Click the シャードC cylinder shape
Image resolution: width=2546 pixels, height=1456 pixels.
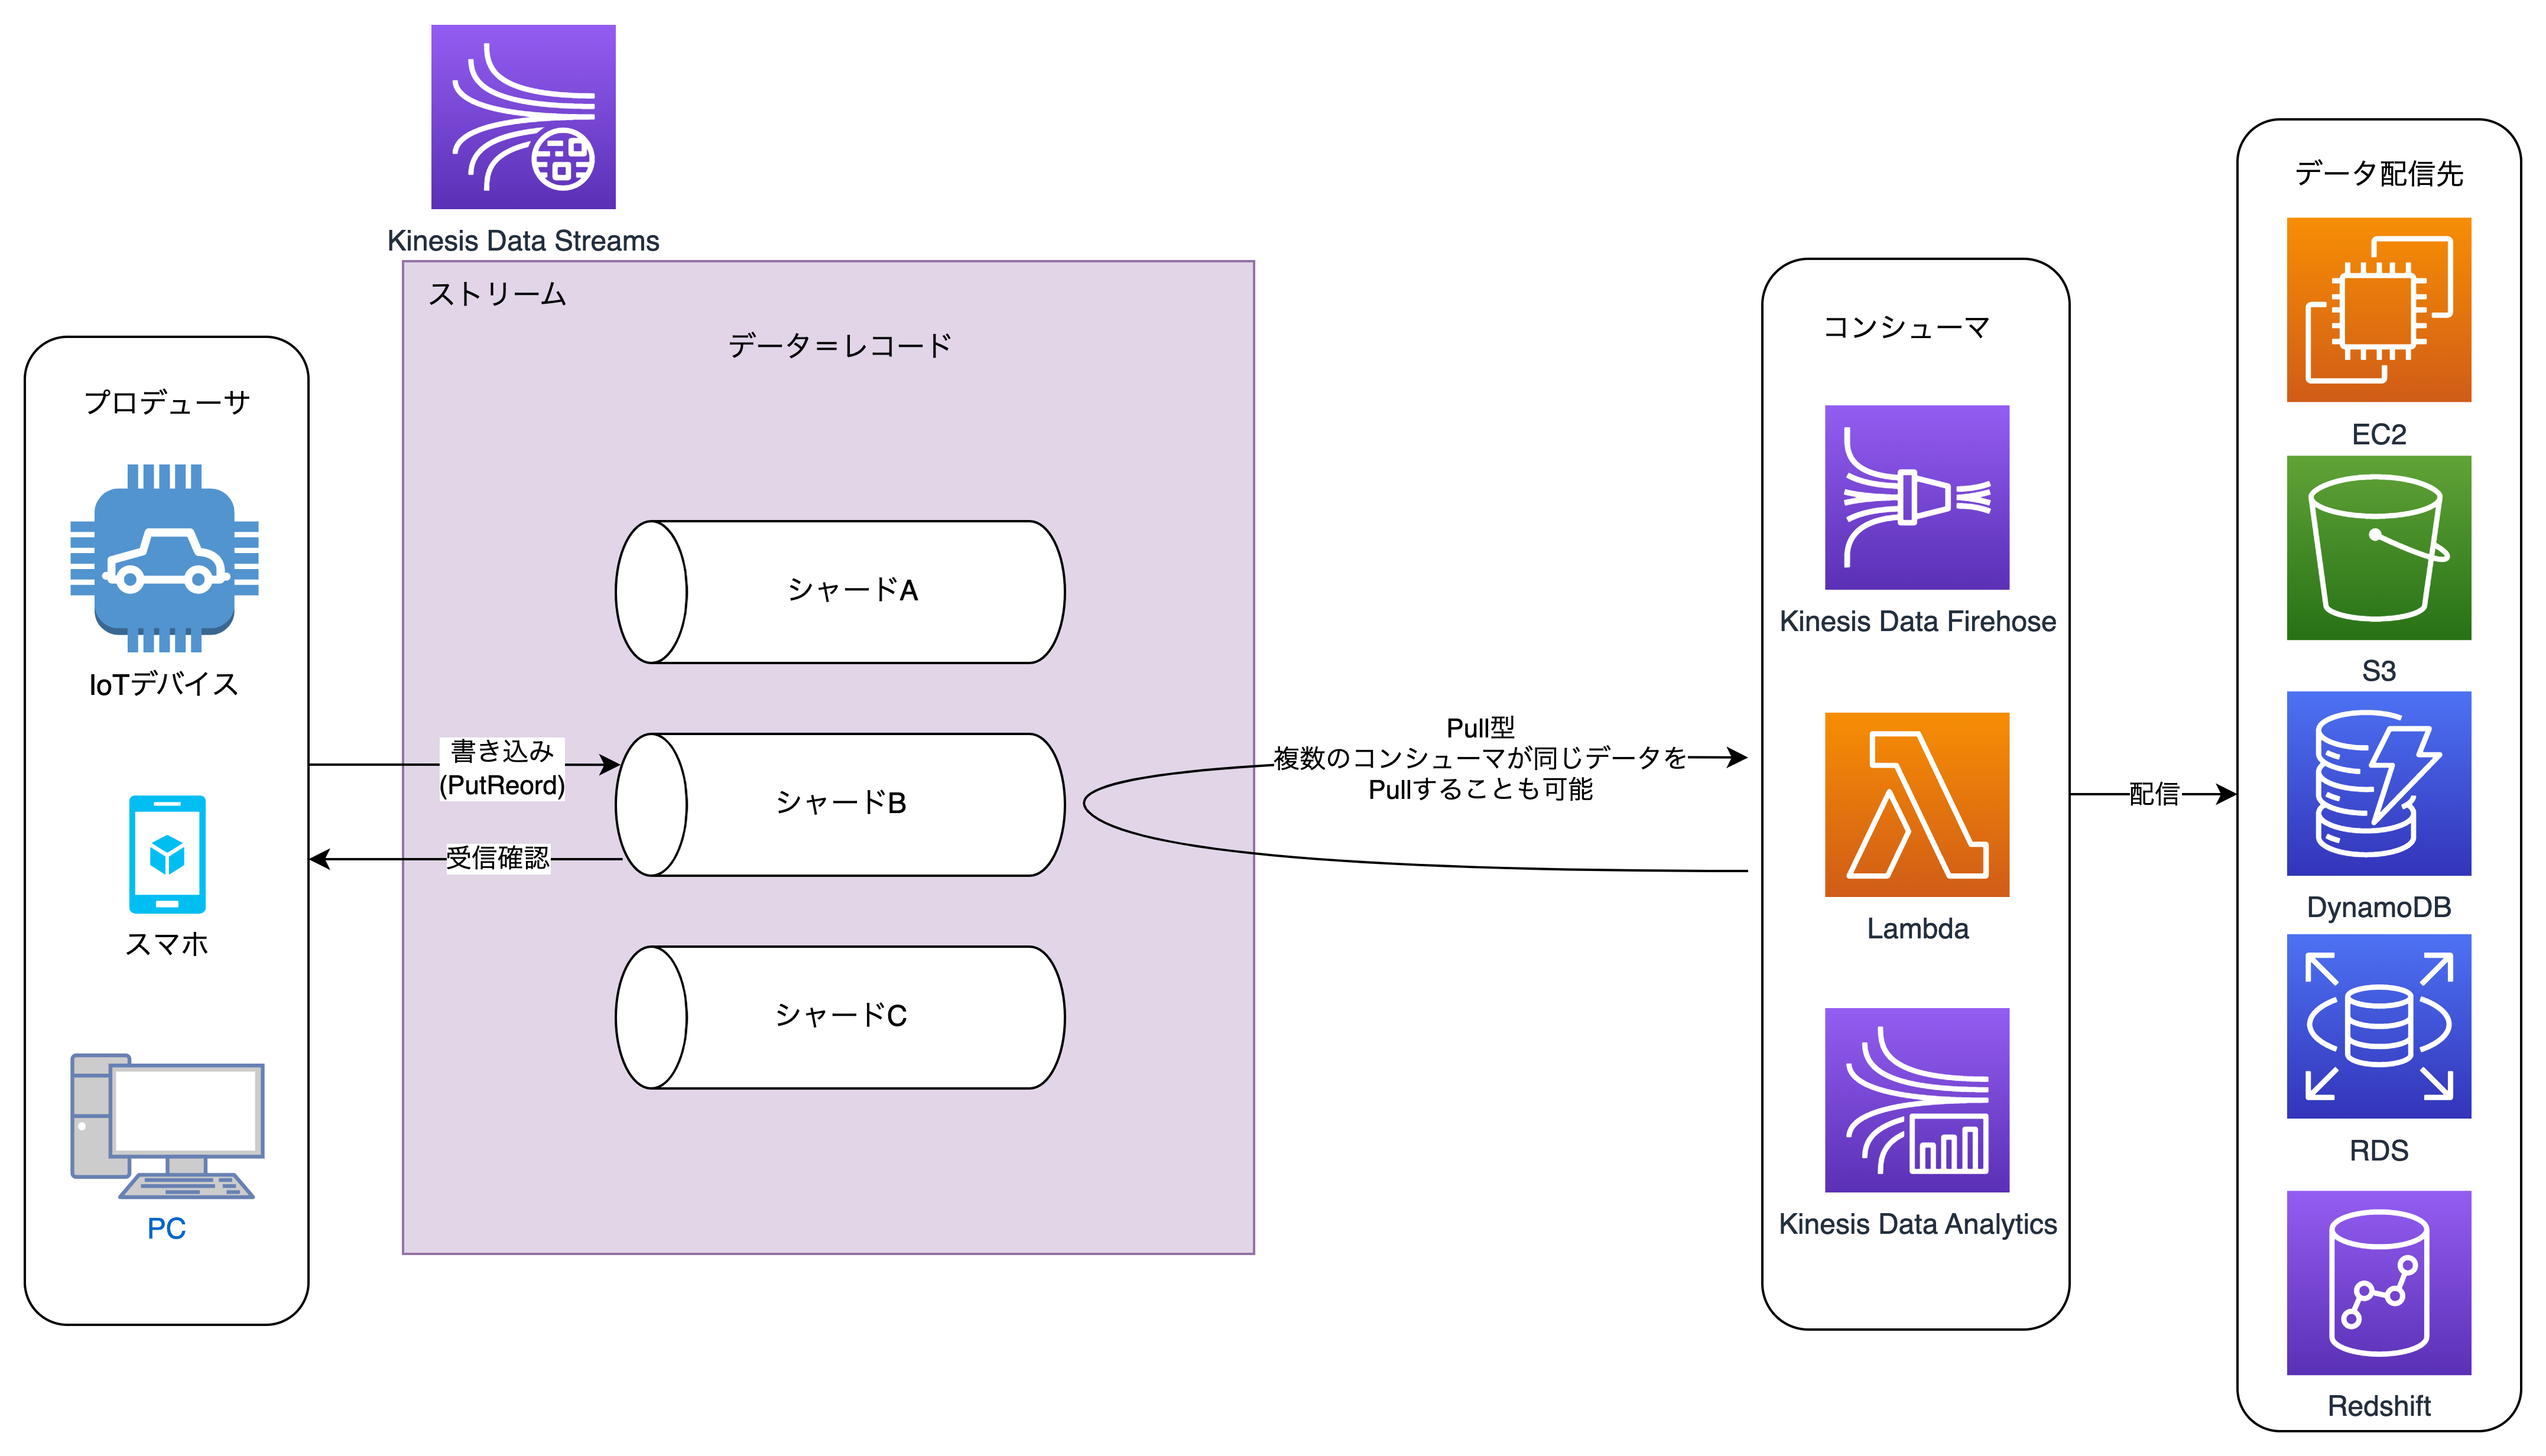[841, 1016]
